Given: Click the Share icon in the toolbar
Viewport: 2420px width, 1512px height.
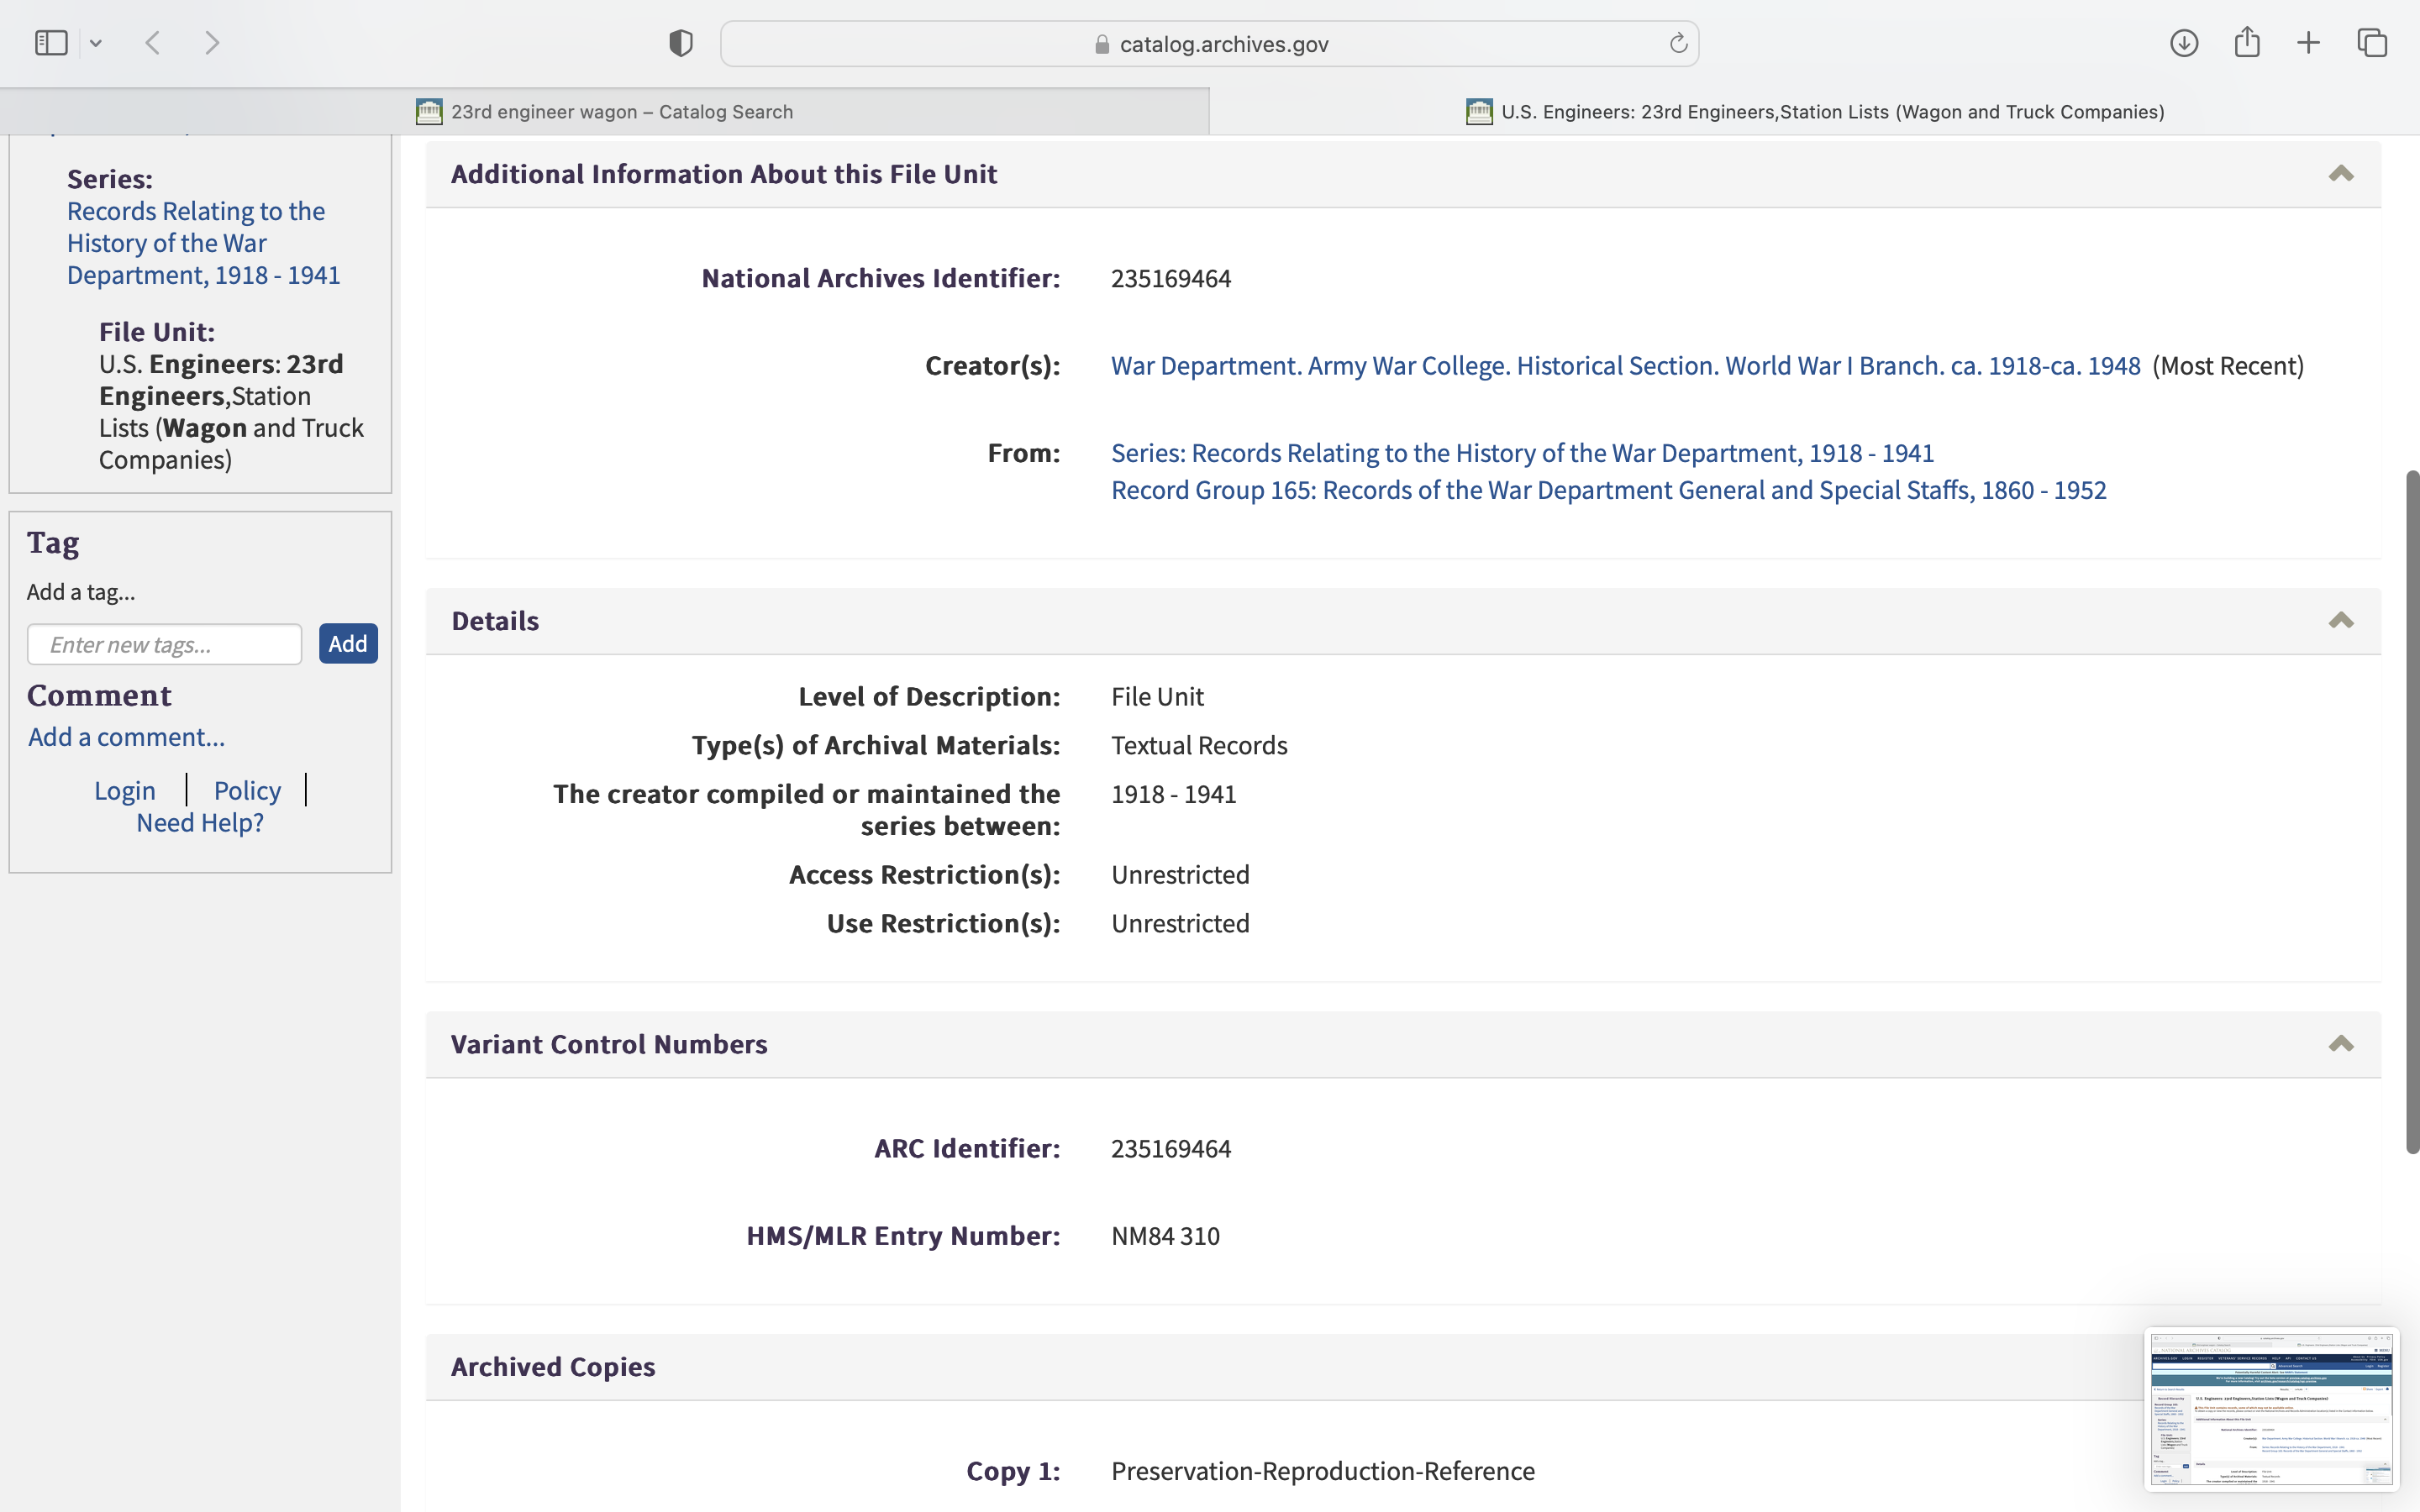Looking at the screenshot, I should [x=2247, y=43].
